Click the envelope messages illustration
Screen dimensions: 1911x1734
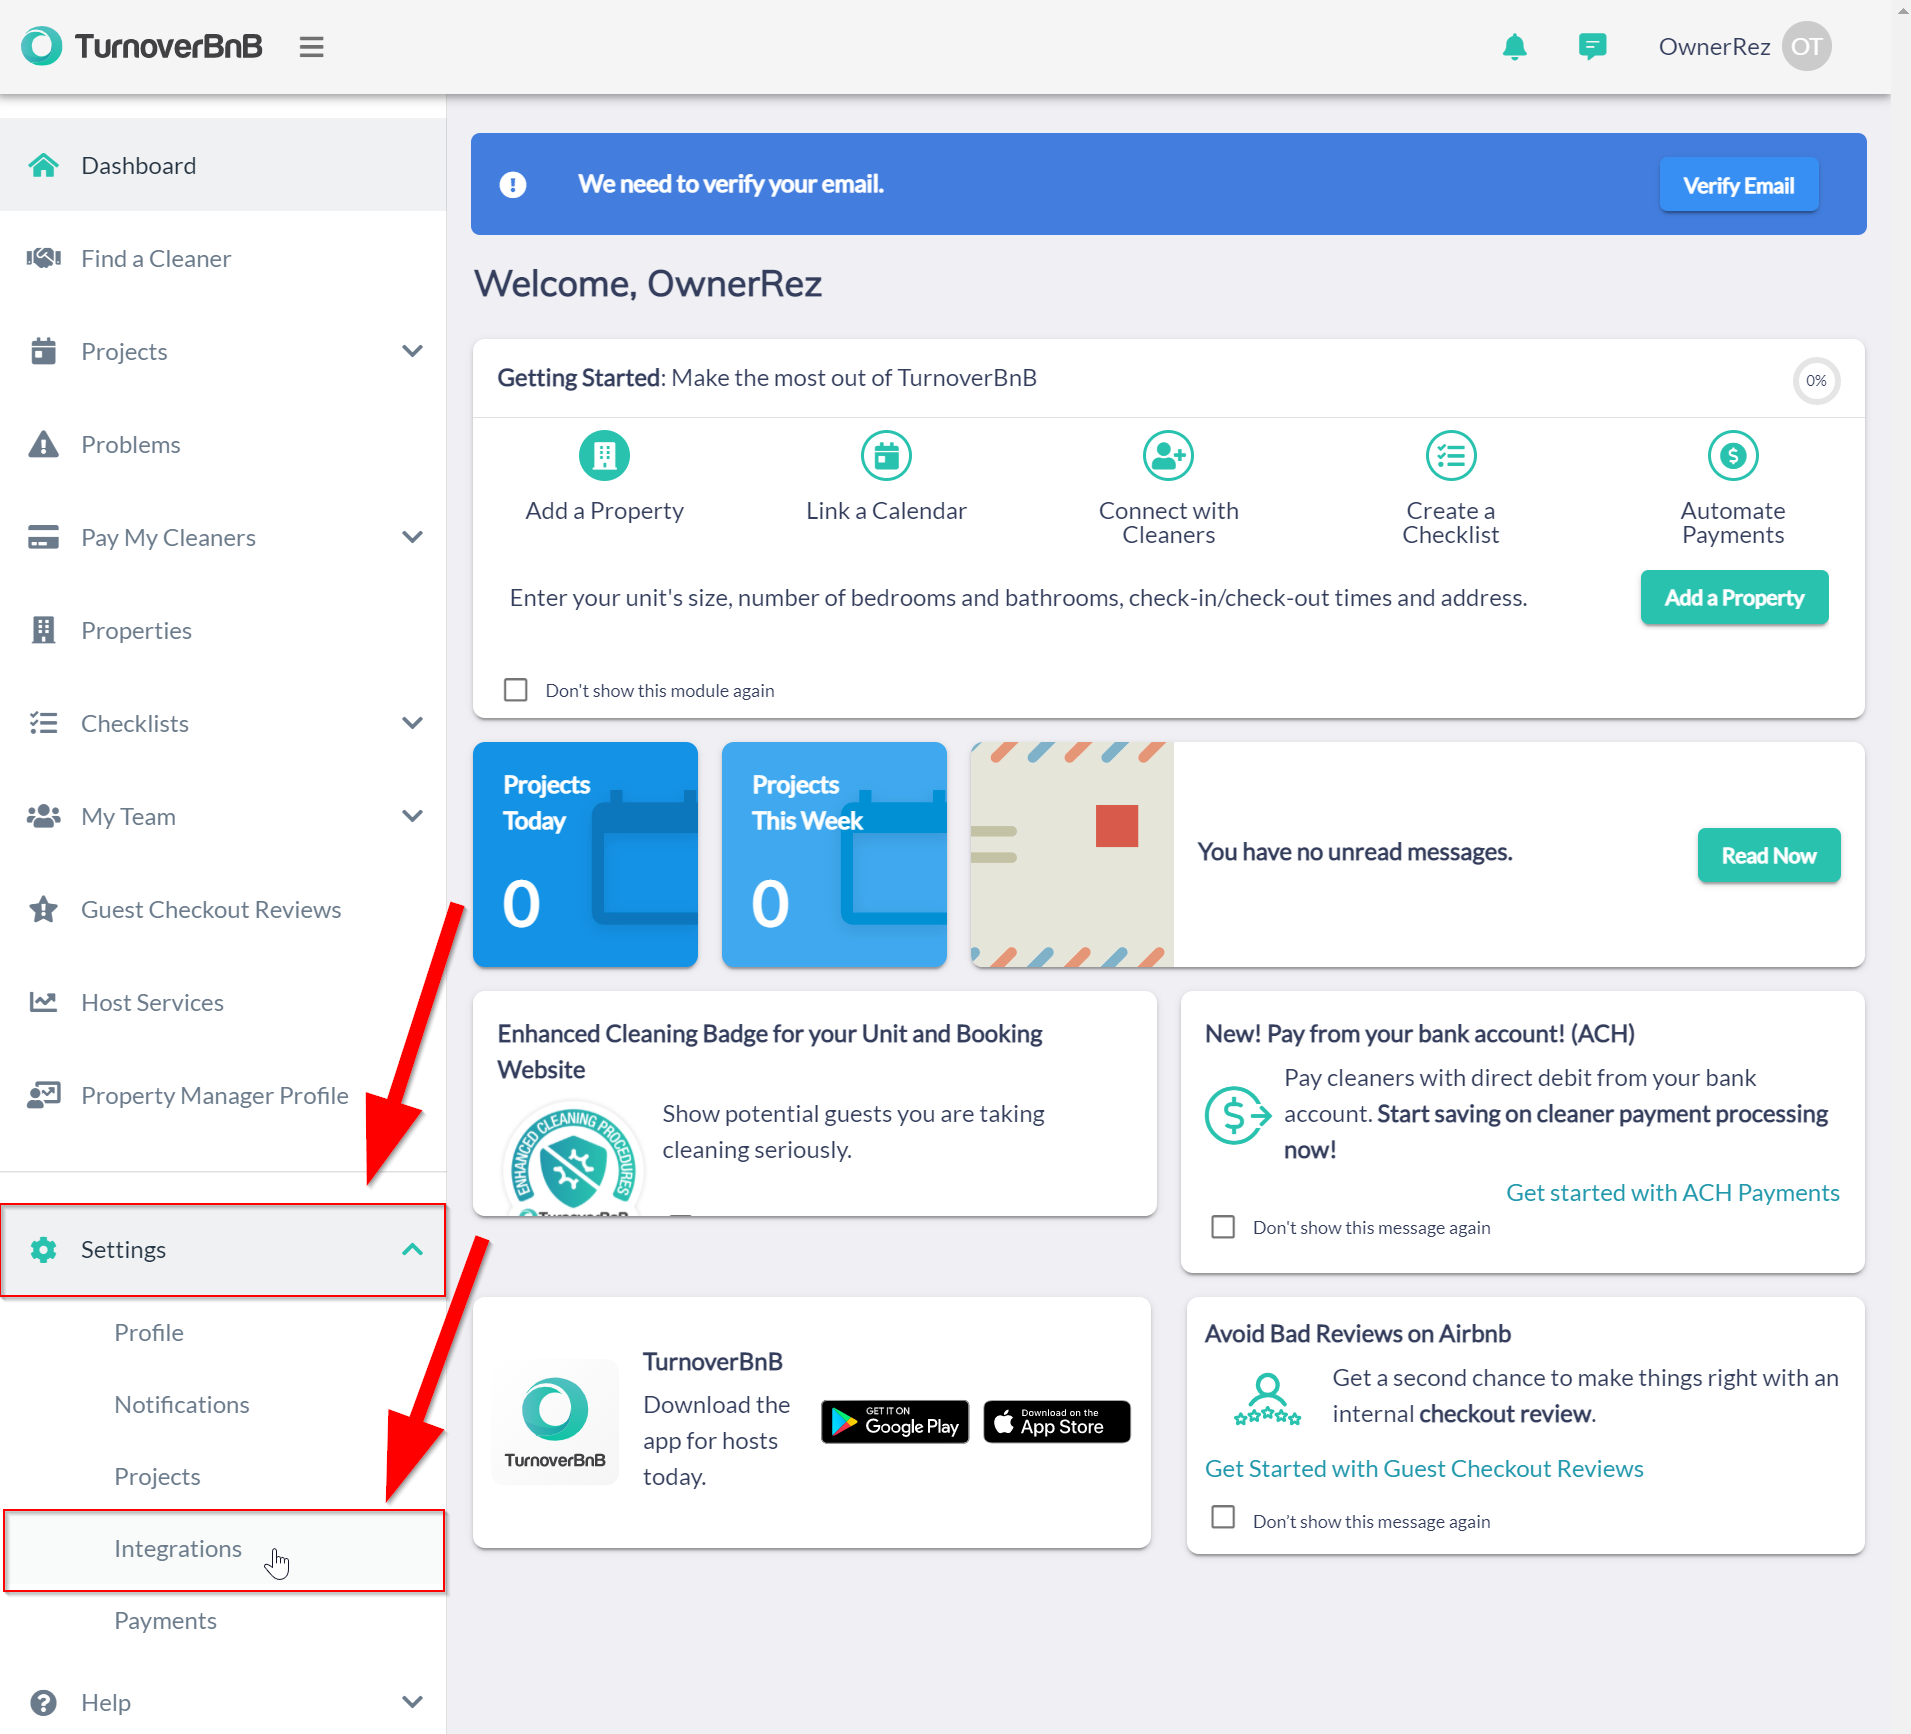pyautogui.click(x=1072, y=854)
